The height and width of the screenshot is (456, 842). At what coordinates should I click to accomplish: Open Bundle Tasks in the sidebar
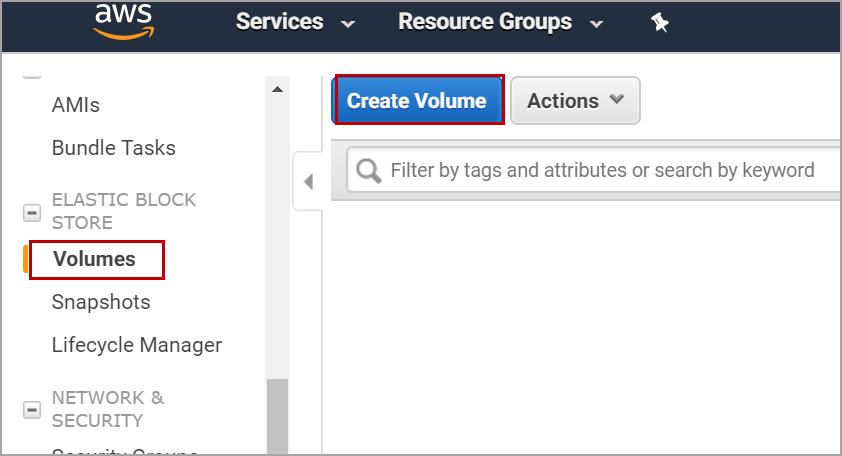click(x=113, y=148)
